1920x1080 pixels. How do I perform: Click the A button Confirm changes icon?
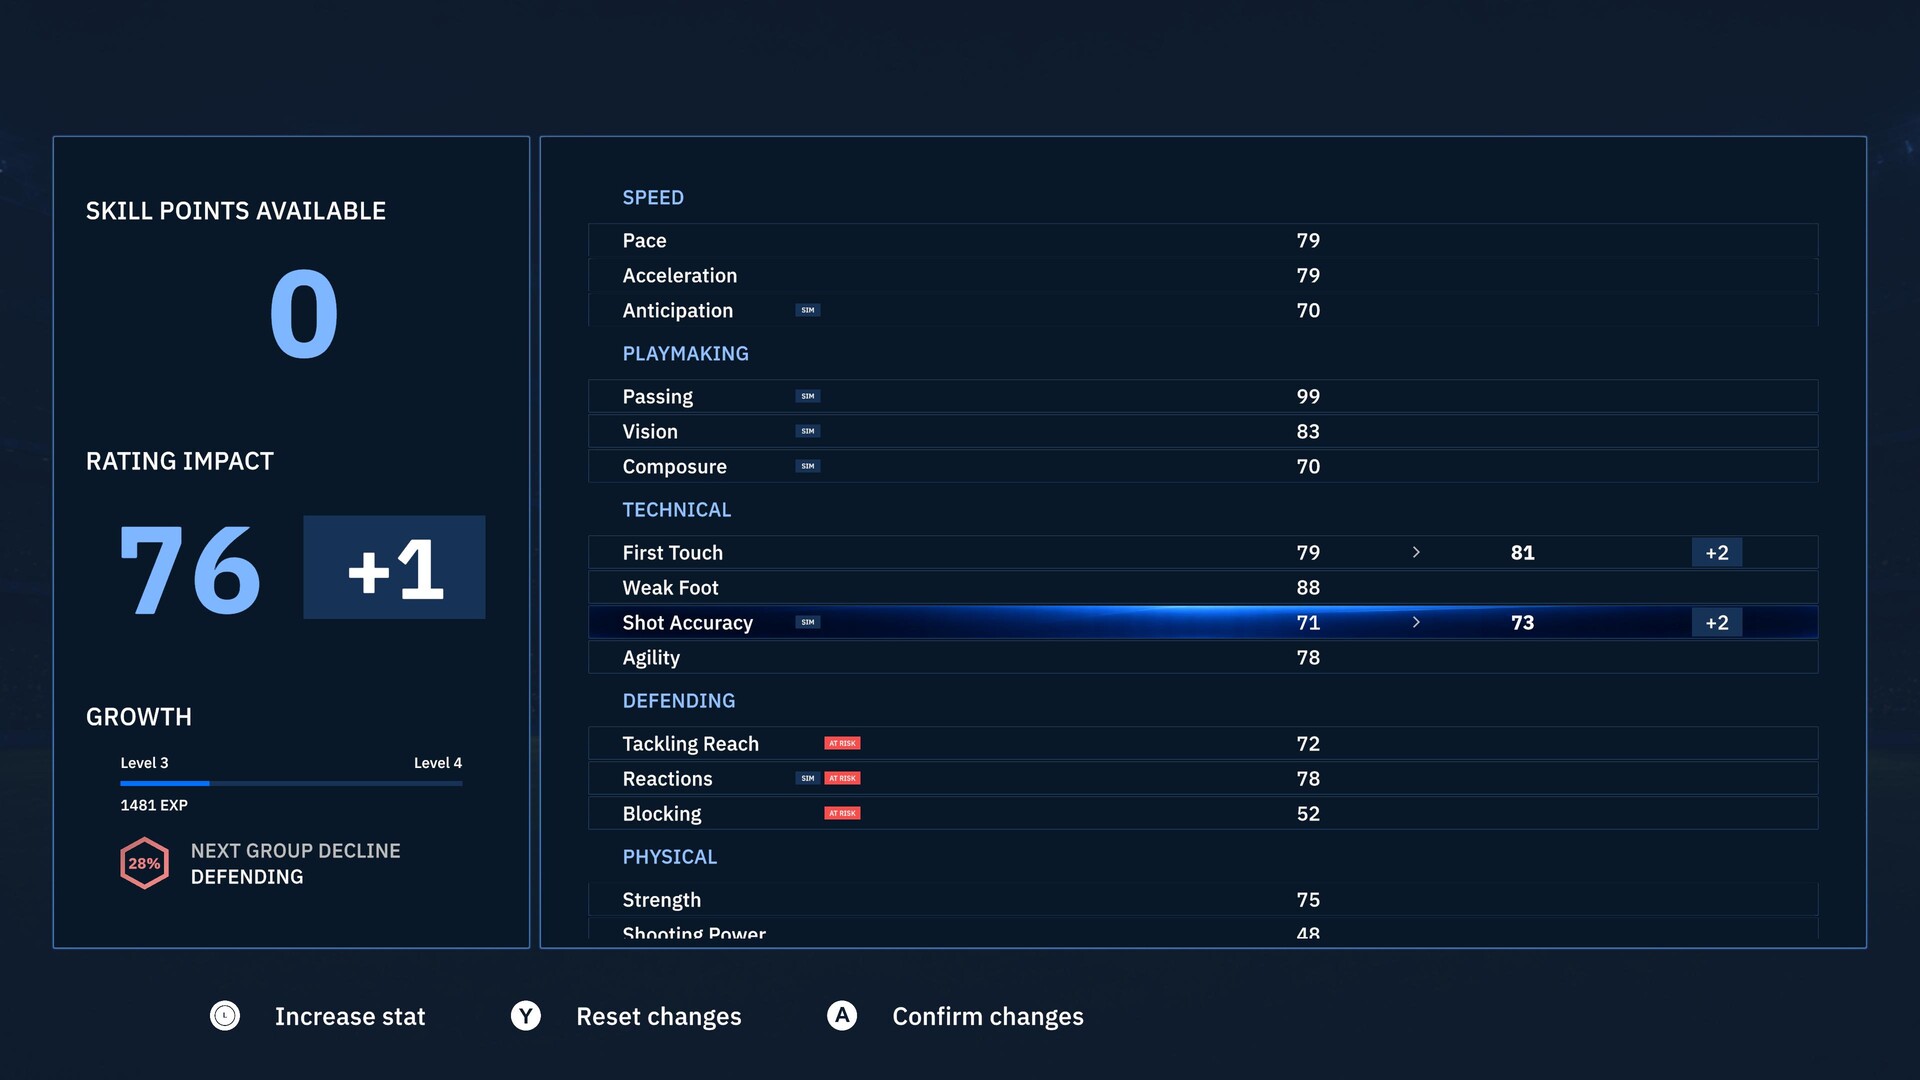pyautogui.click(x=842, y=1016)
